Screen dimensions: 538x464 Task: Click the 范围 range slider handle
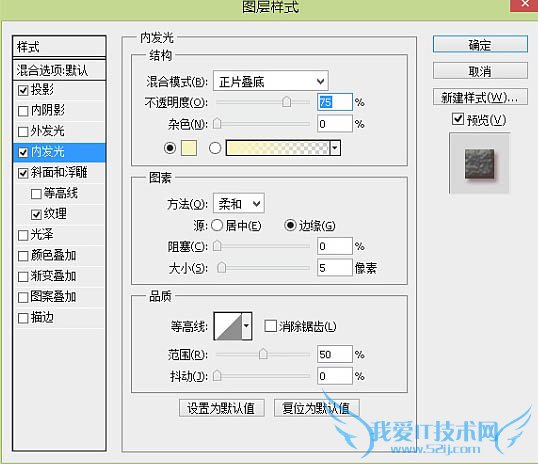point(263,354)
